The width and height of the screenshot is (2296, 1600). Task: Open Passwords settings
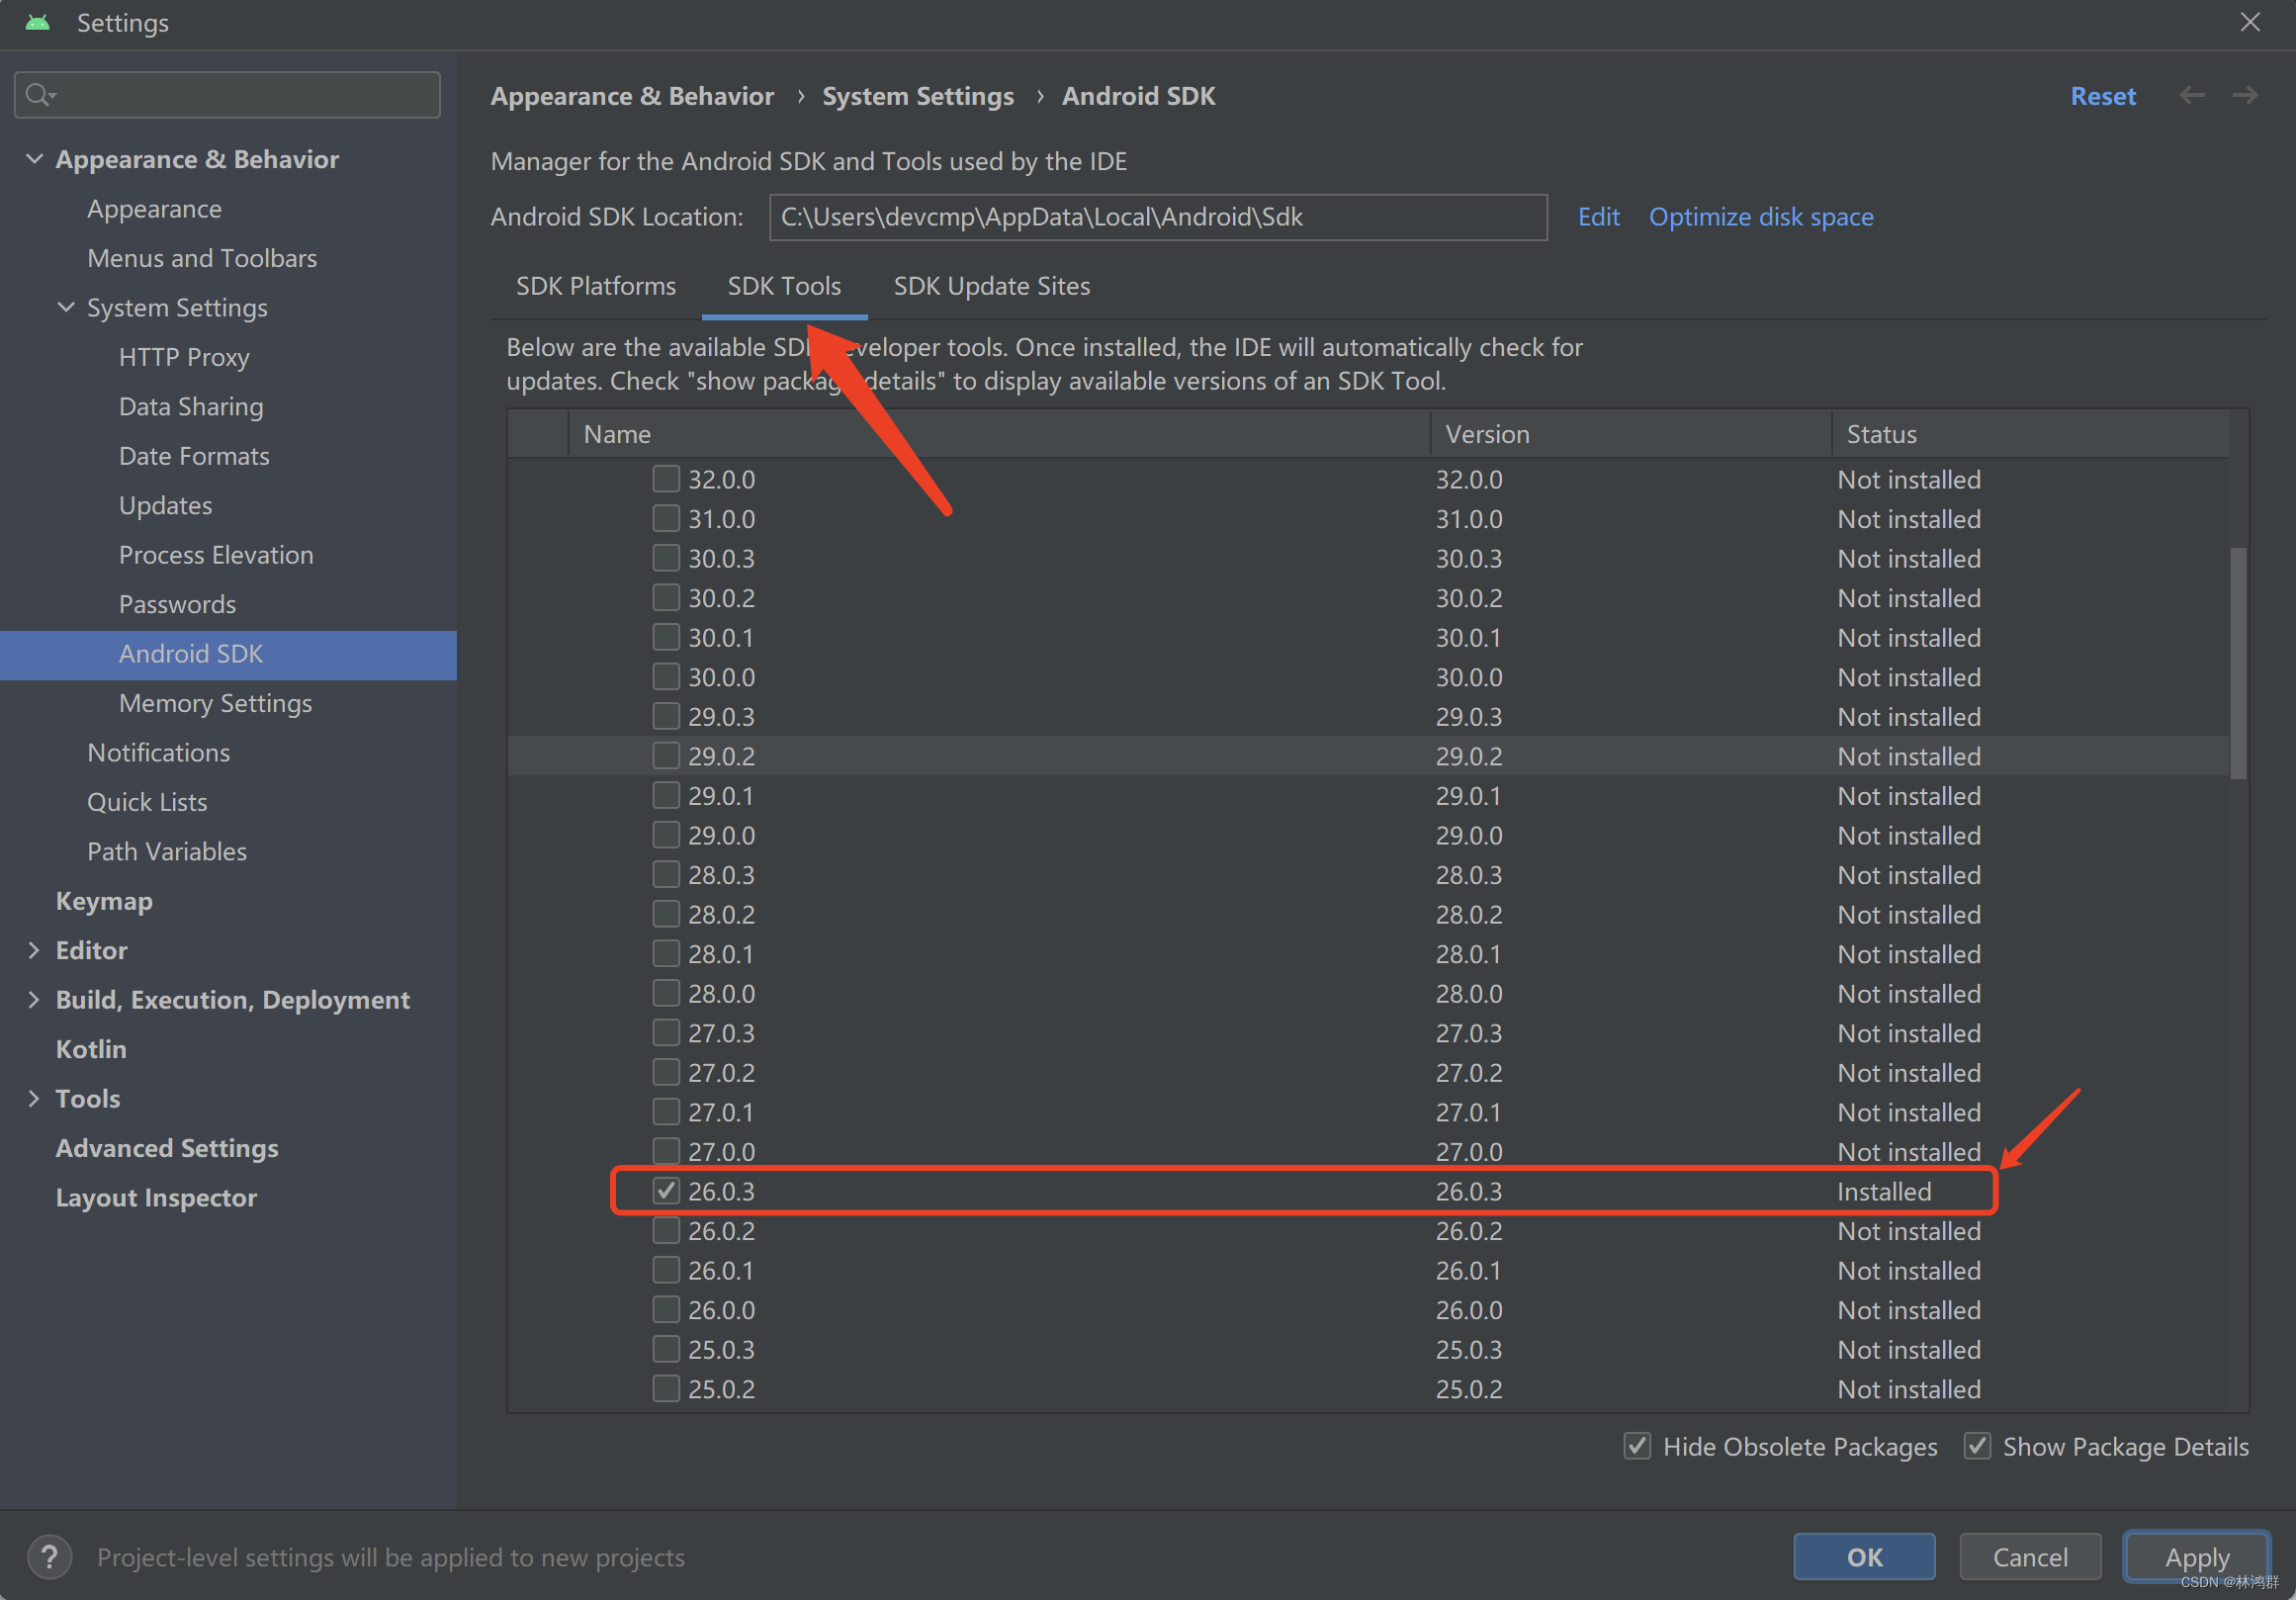177,604
